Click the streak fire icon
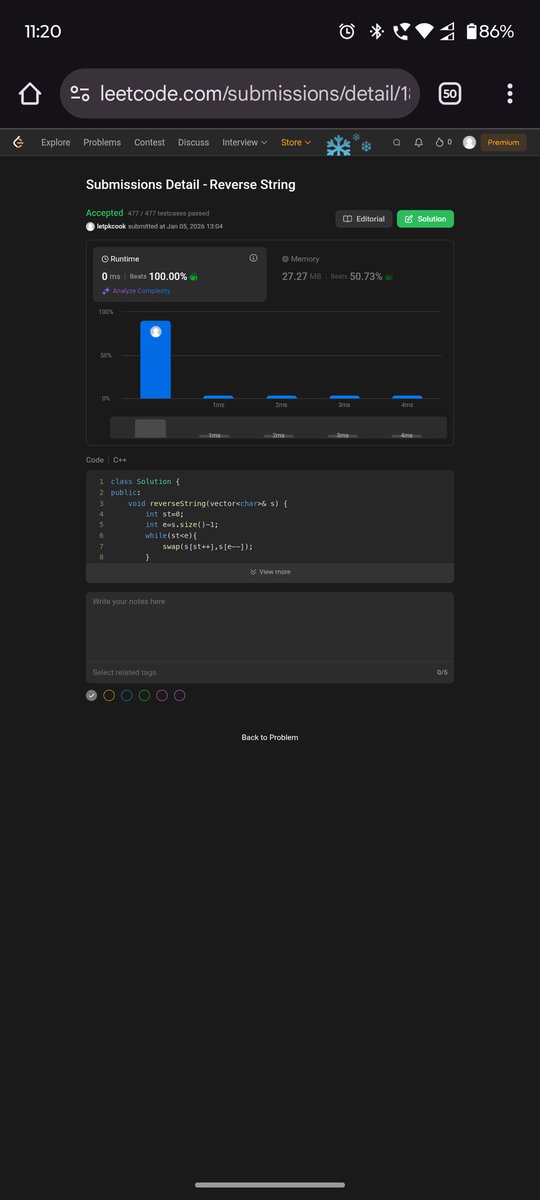 440,143
